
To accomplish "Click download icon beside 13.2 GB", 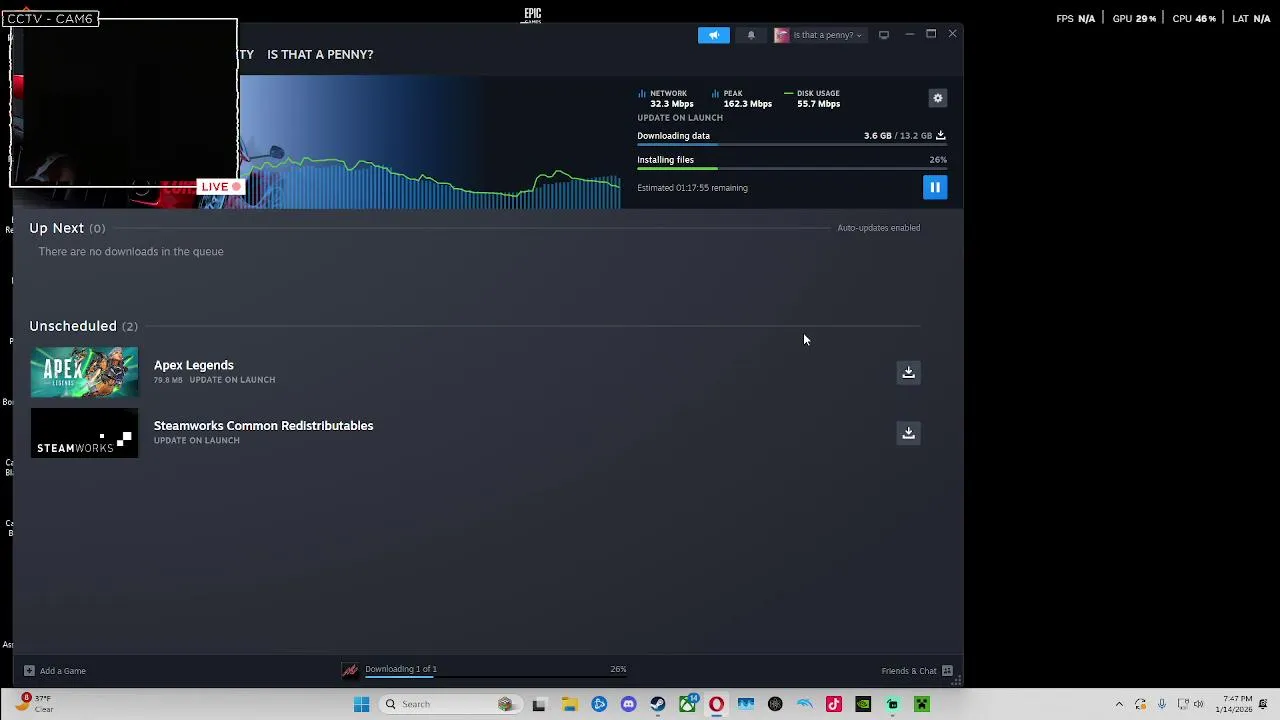I will (940, 135).
